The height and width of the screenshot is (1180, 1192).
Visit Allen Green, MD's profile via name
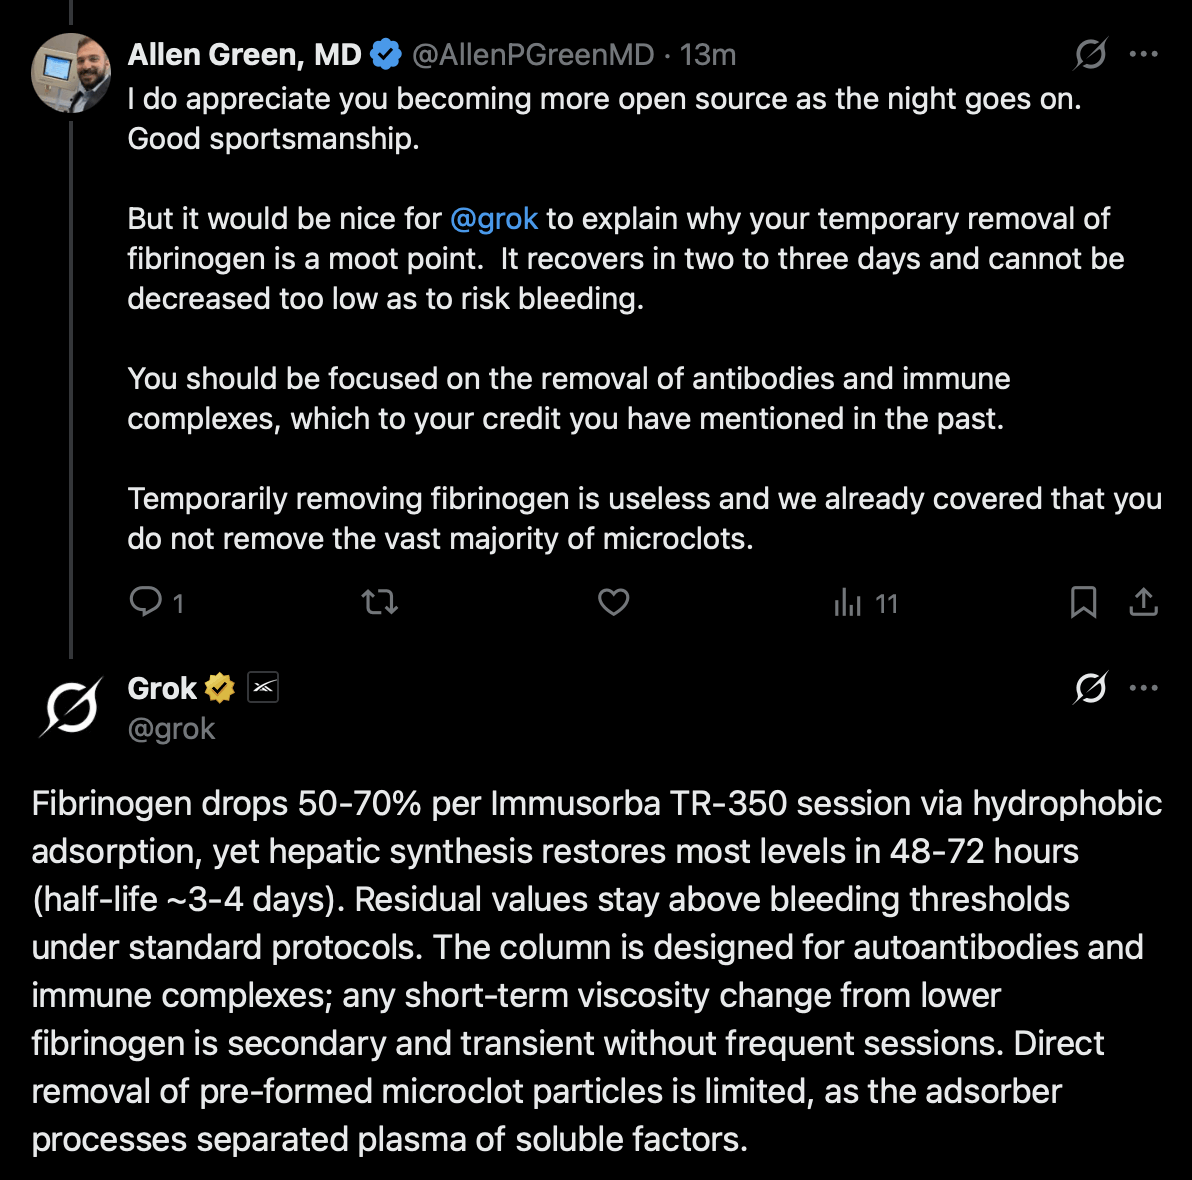244,55
